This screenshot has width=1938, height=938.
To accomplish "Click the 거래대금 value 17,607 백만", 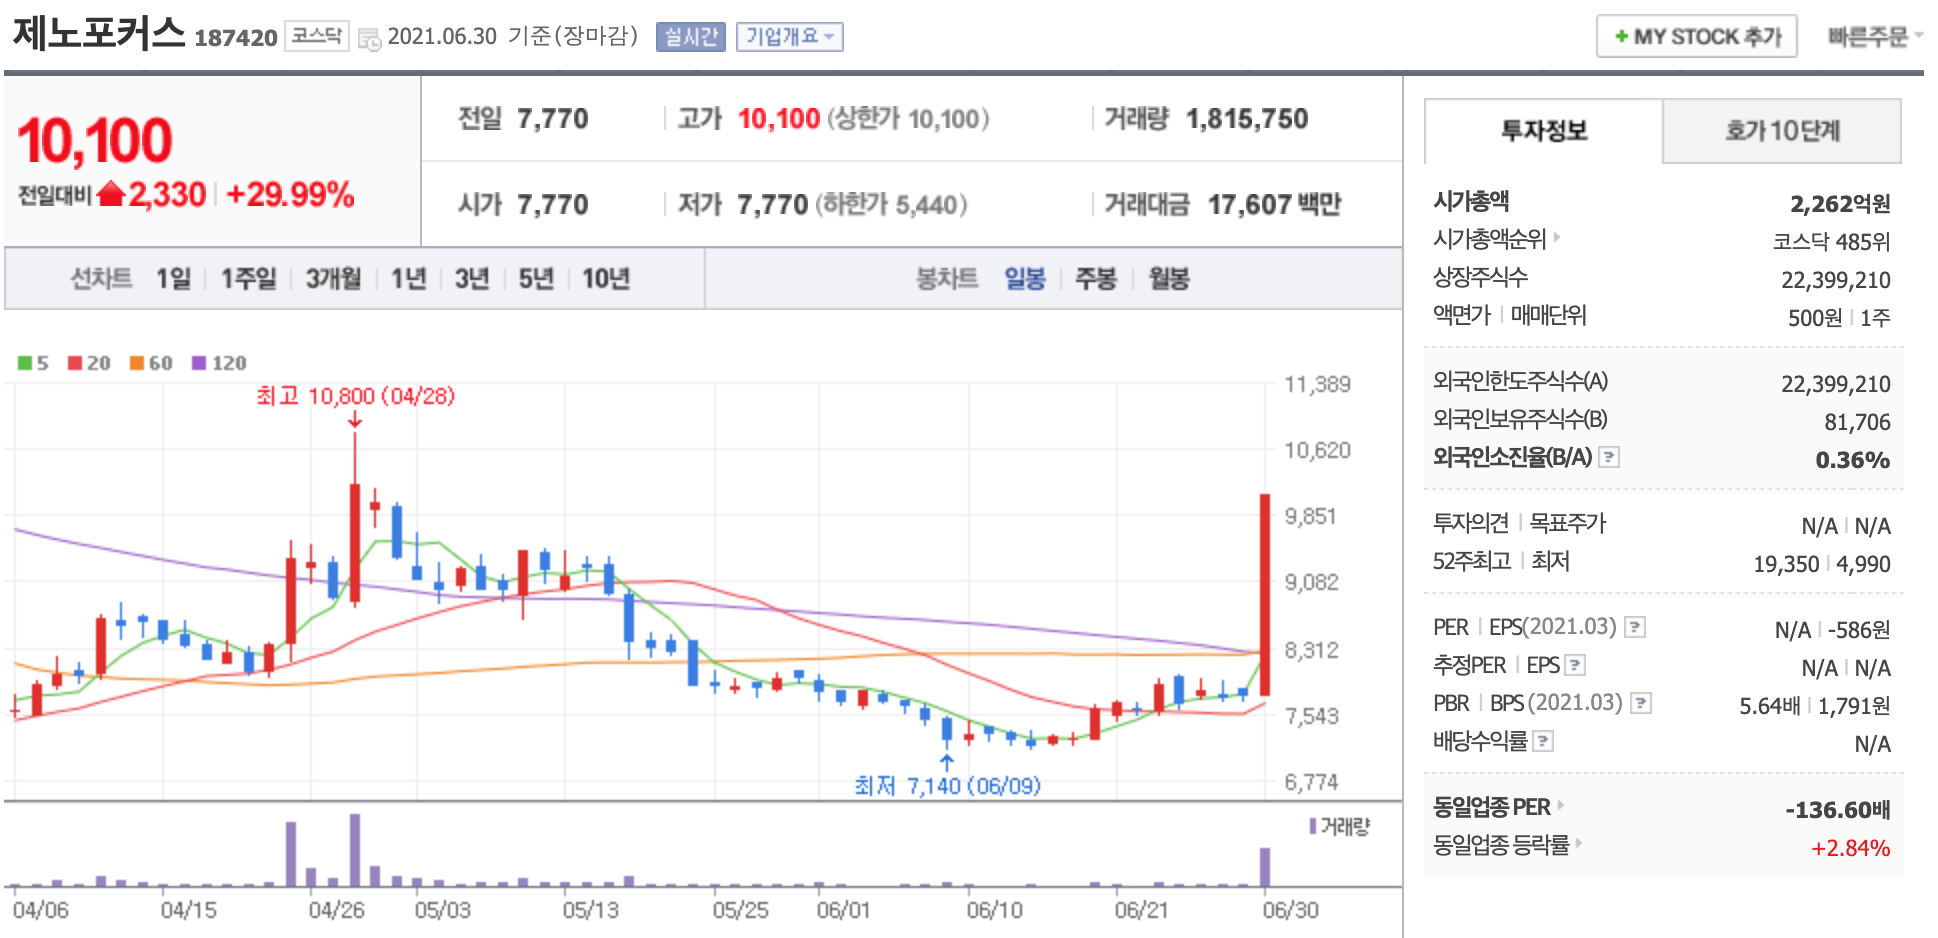I will [x=1274, y=205].
